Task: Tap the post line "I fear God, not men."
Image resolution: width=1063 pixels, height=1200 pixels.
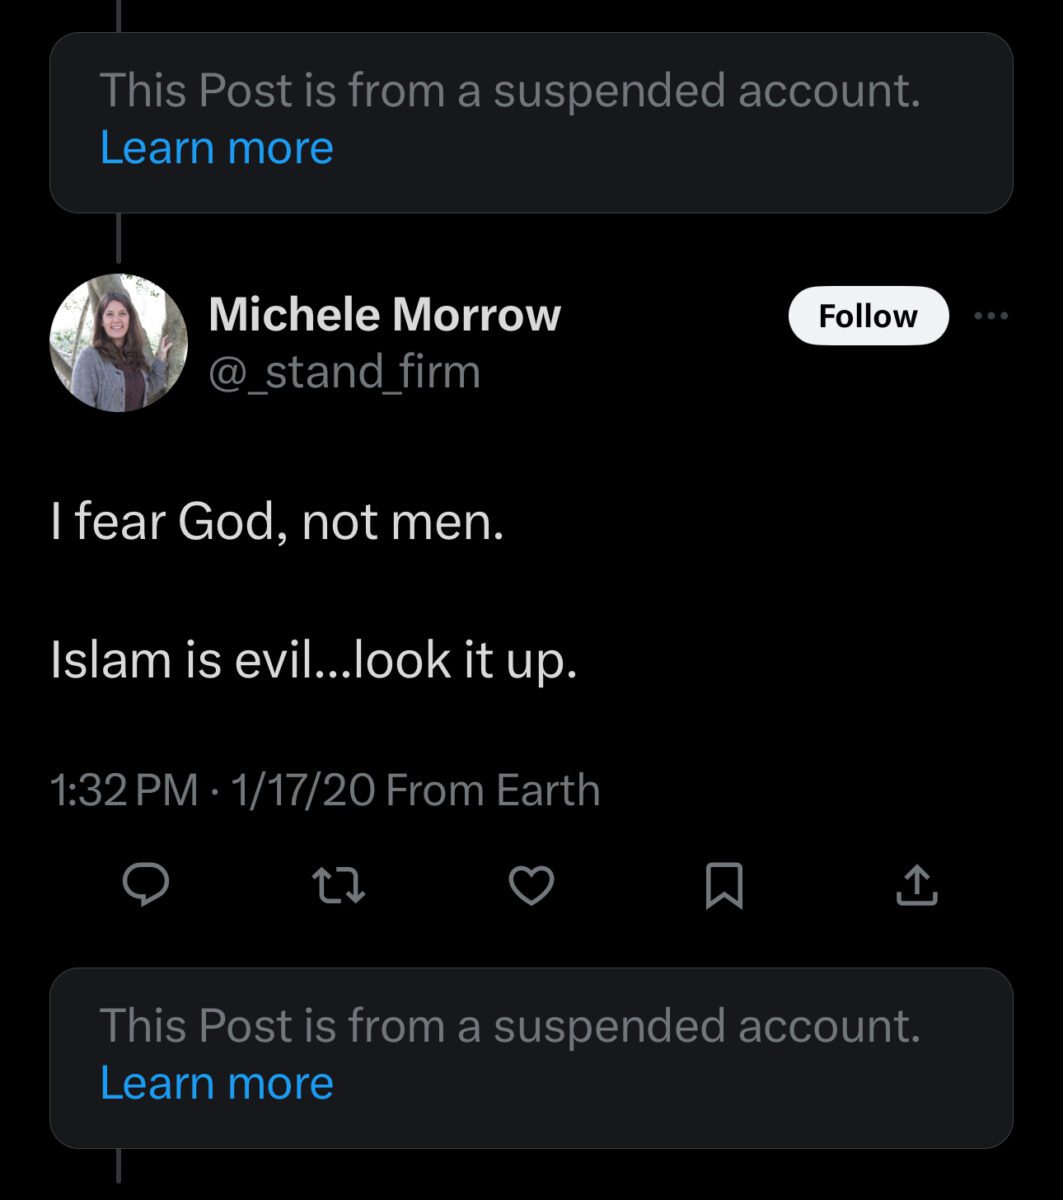Action: 277,521
